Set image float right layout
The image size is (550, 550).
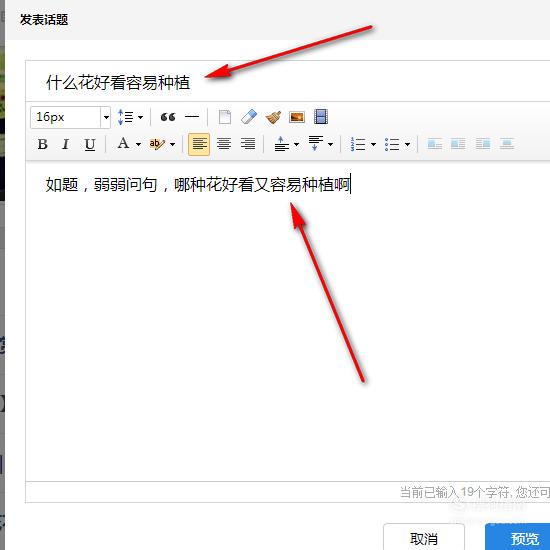coord(483,144)
